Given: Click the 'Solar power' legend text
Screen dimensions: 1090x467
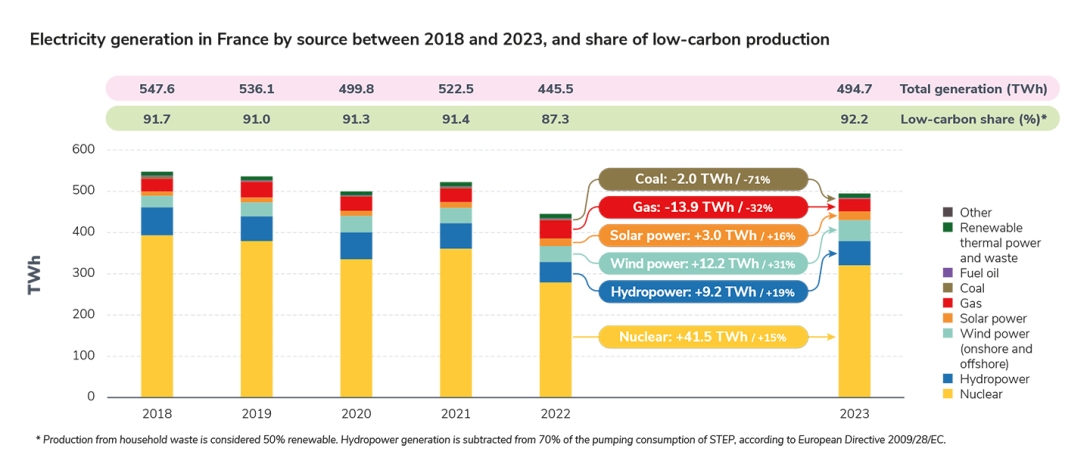Looking at the screenshot, I should 993,319.
